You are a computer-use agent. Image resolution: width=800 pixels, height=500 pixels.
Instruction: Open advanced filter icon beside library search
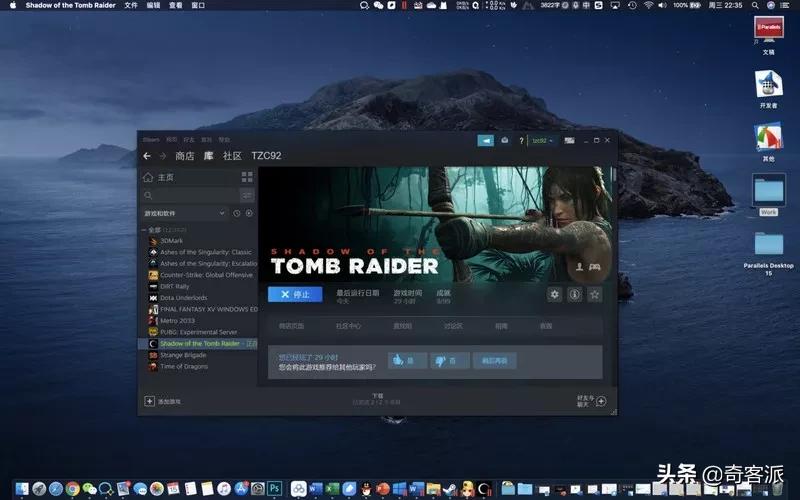247,195
